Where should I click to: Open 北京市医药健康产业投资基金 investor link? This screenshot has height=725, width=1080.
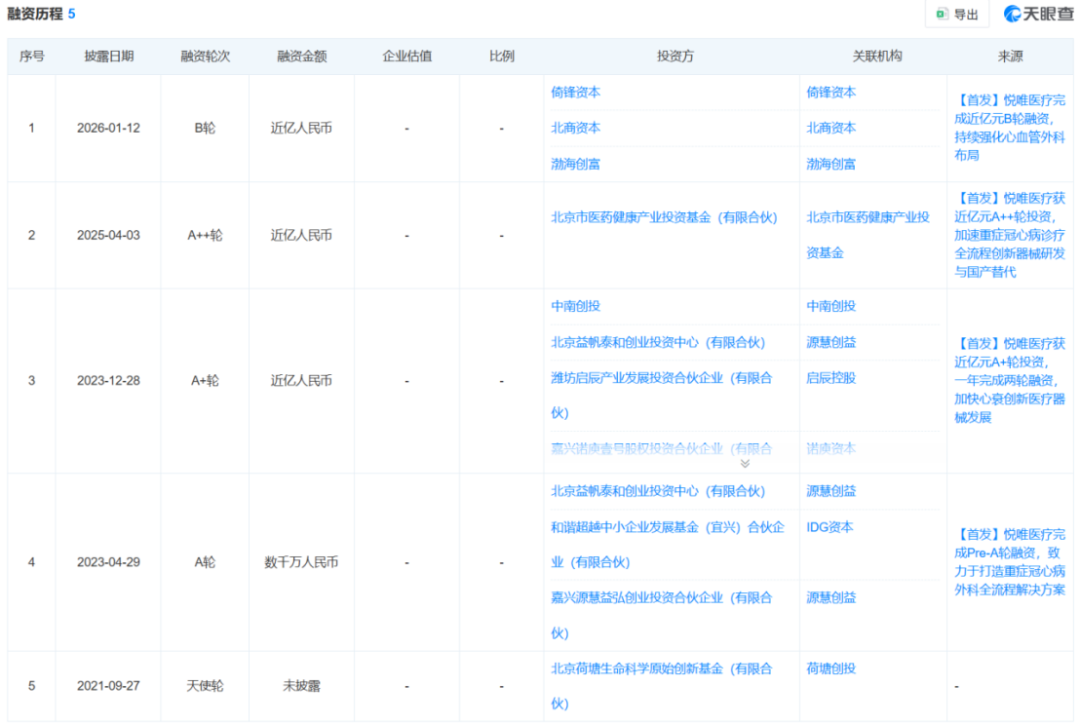(x=664, y=218)
